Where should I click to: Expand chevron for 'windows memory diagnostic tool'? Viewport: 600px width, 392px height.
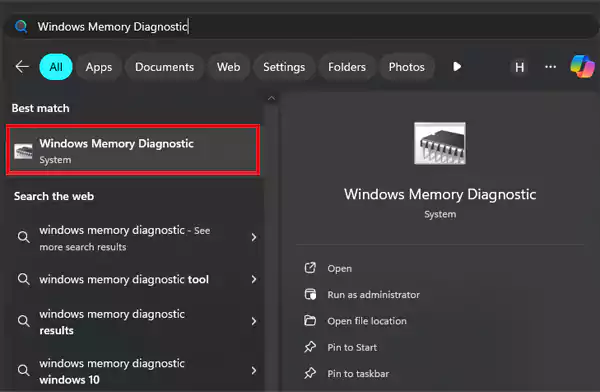(x=254, y=279)
